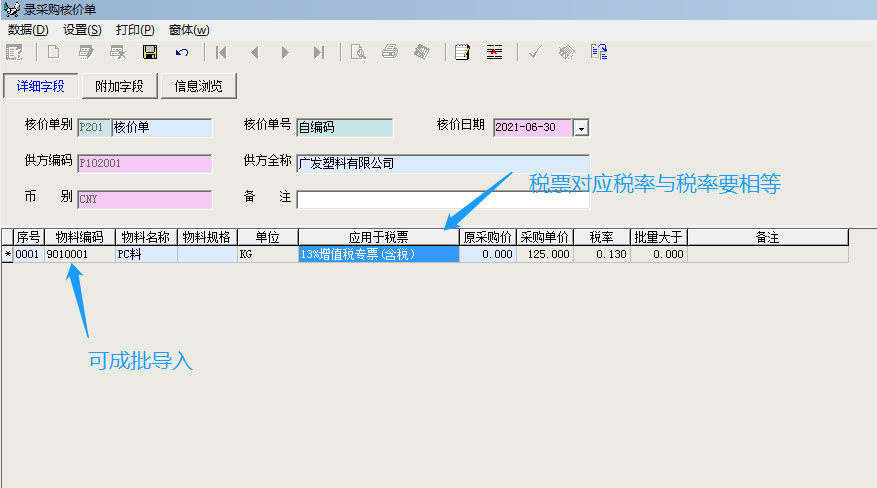This screenshot has height=488, width=877.
Task: Click the previous record arrow icon
Action: click(x=254, y=52)
